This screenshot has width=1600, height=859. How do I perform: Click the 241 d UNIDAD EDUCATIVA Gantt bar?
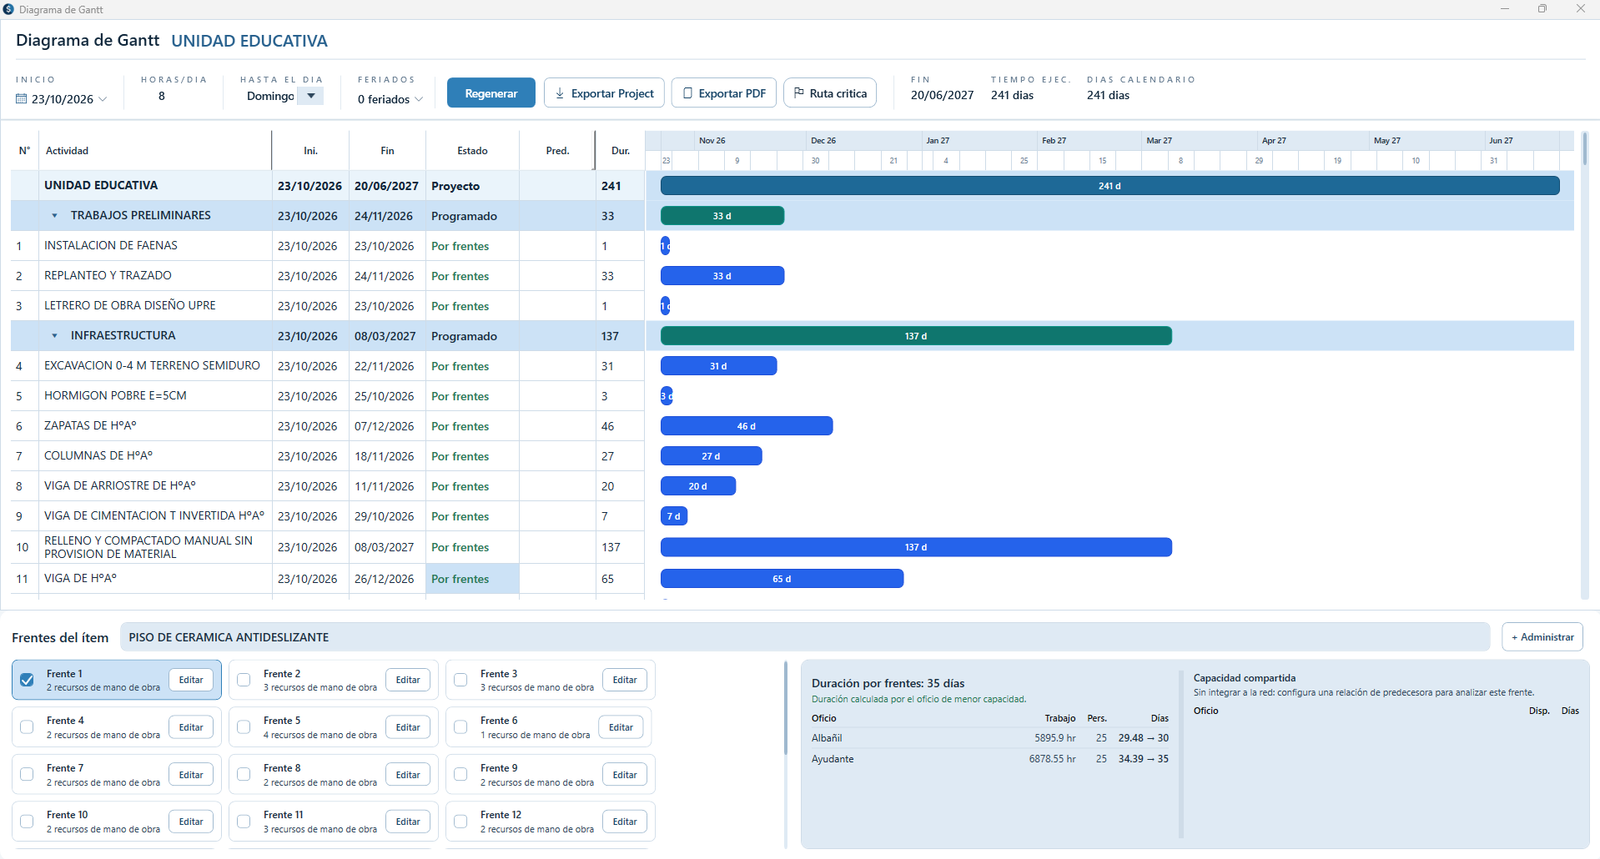1110,186
